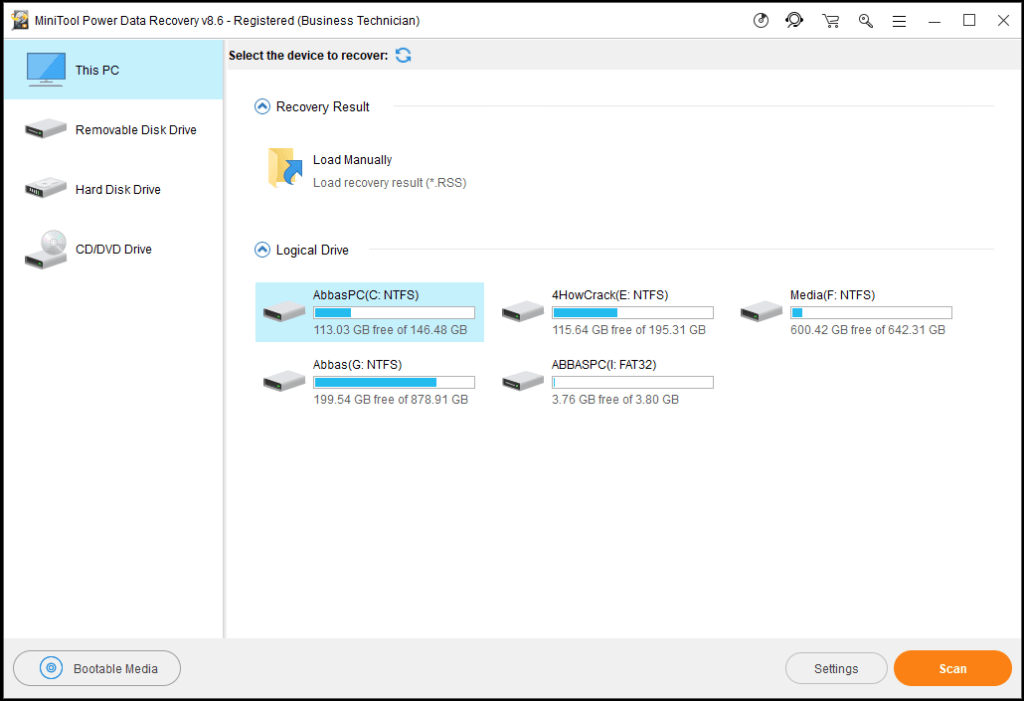The width and height of the screenshot is (1024, 701).
Task: Click the ABBASPC I drive icon
Action: click(522, 381)
